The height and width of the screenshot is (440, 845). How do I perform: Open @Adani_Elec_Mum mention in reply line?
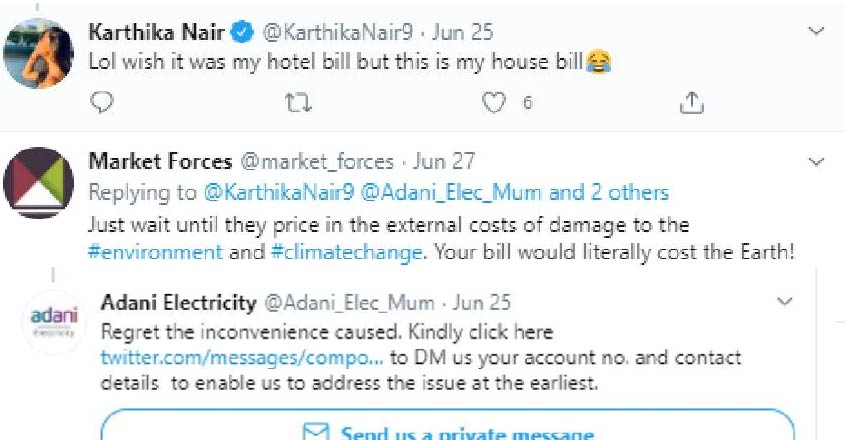click(452, 193)
